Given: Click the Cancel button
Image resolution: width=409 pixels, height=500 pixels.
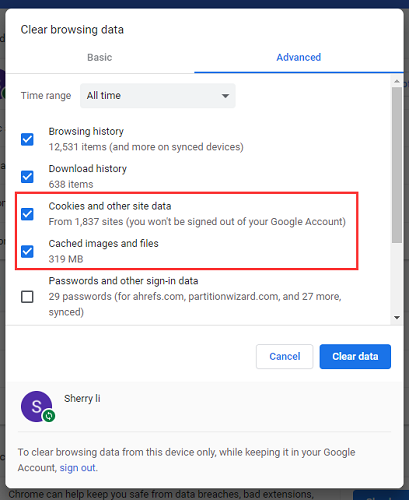Looking at the screenshot, I should tap(285, 356).
